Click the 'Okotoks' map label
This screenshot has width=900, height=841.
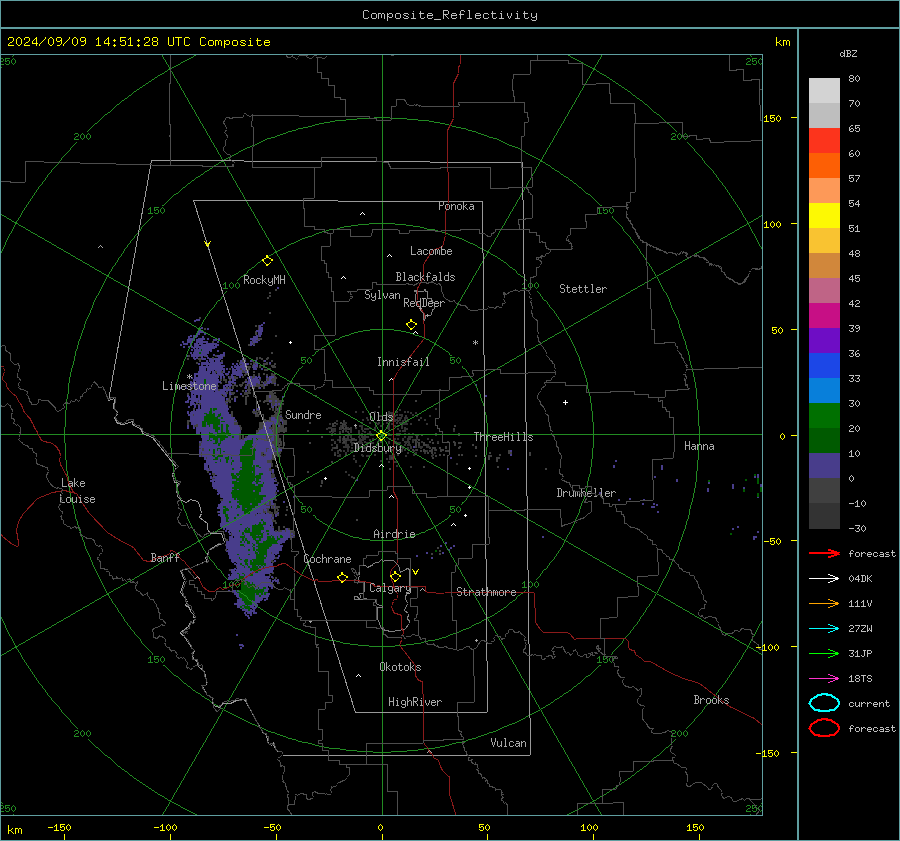tap(400, 667)
